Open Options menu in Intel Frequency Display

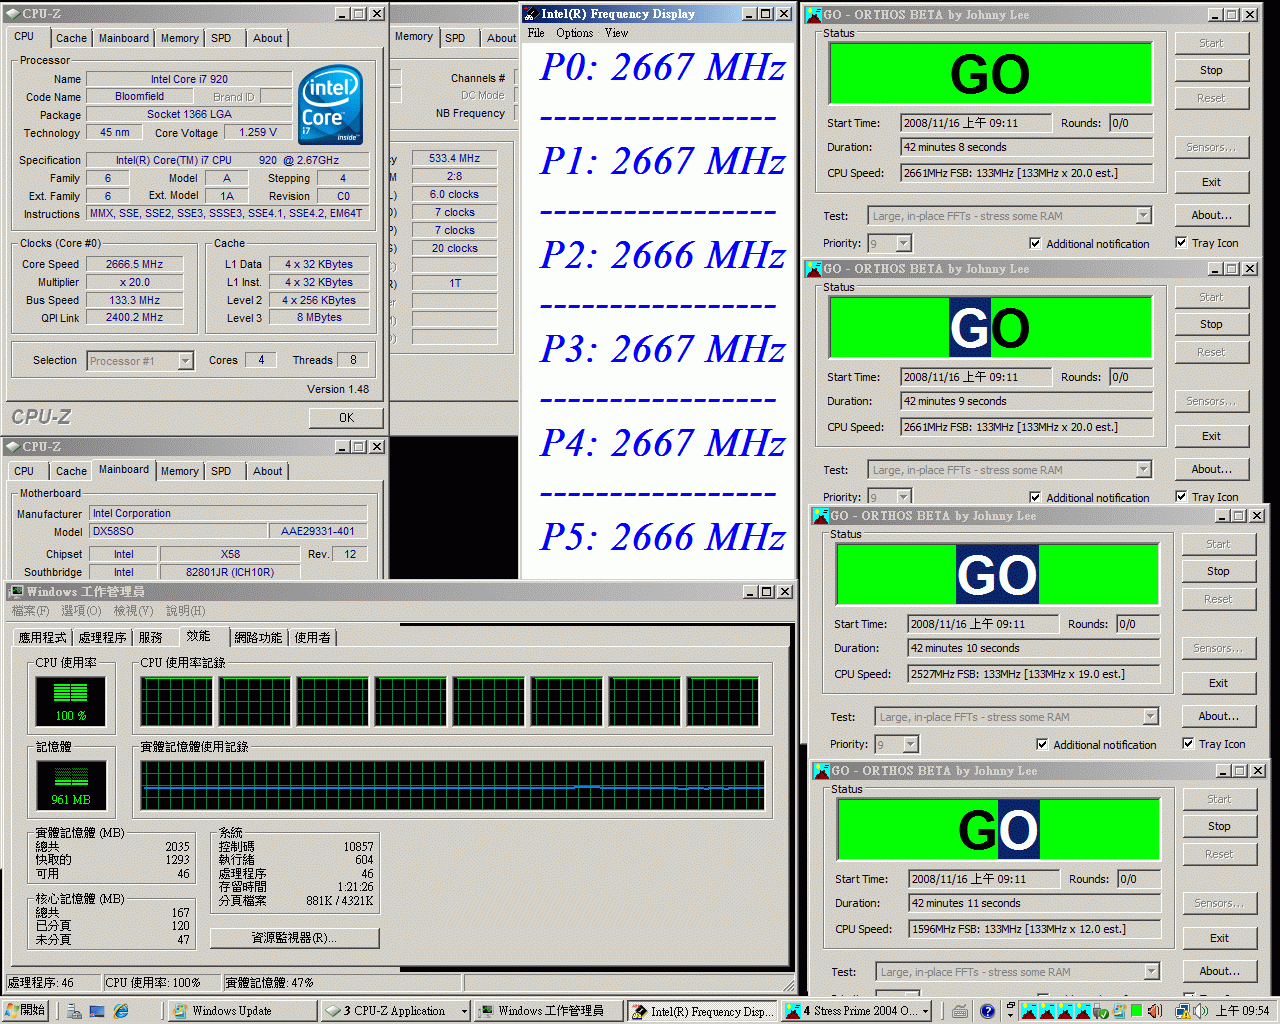(x=575, y=33)
